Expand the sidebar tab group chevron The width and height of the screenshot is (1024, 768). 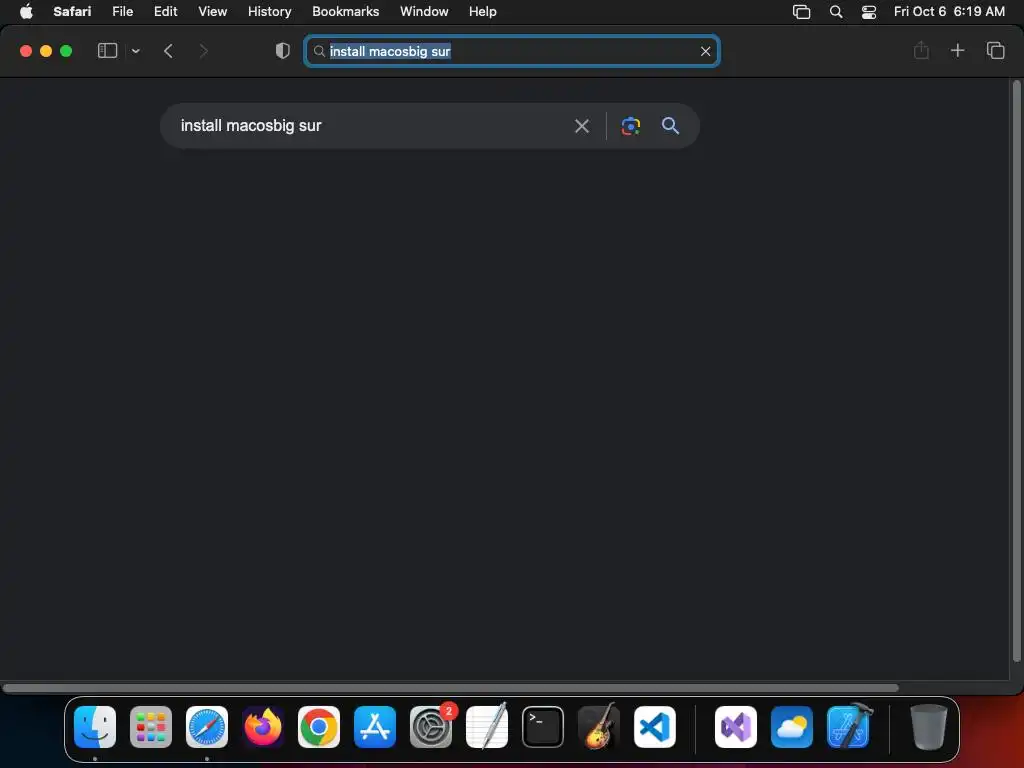[x=136, y=51]
